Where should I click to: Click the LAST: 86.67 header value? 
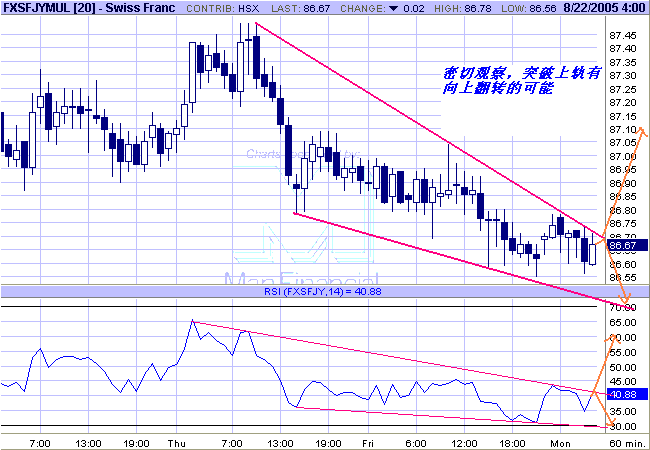click(x=301, y=8)
